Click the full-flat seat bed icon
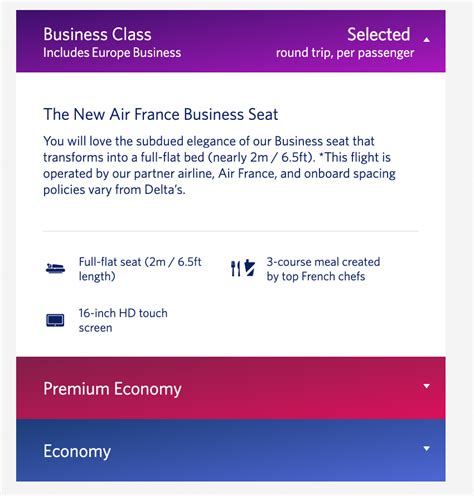 (x=55, y=269)
